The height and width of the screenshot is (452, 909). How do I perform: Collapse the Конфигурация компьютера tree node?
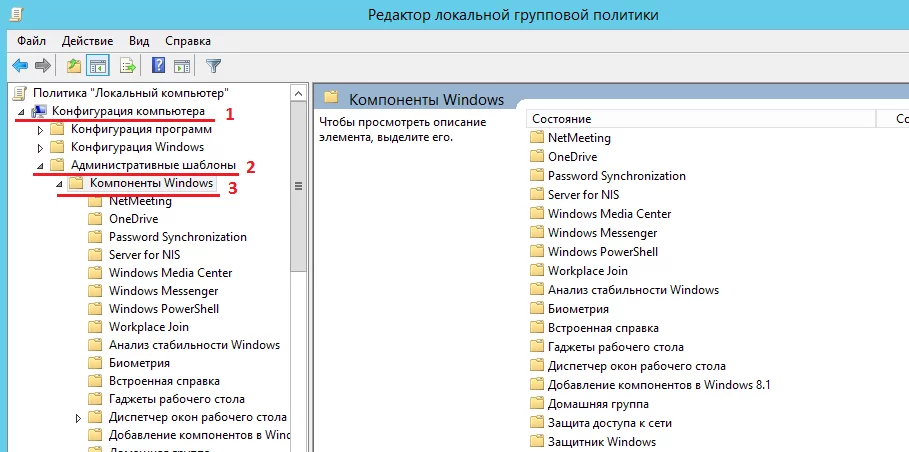click(22, 111)
